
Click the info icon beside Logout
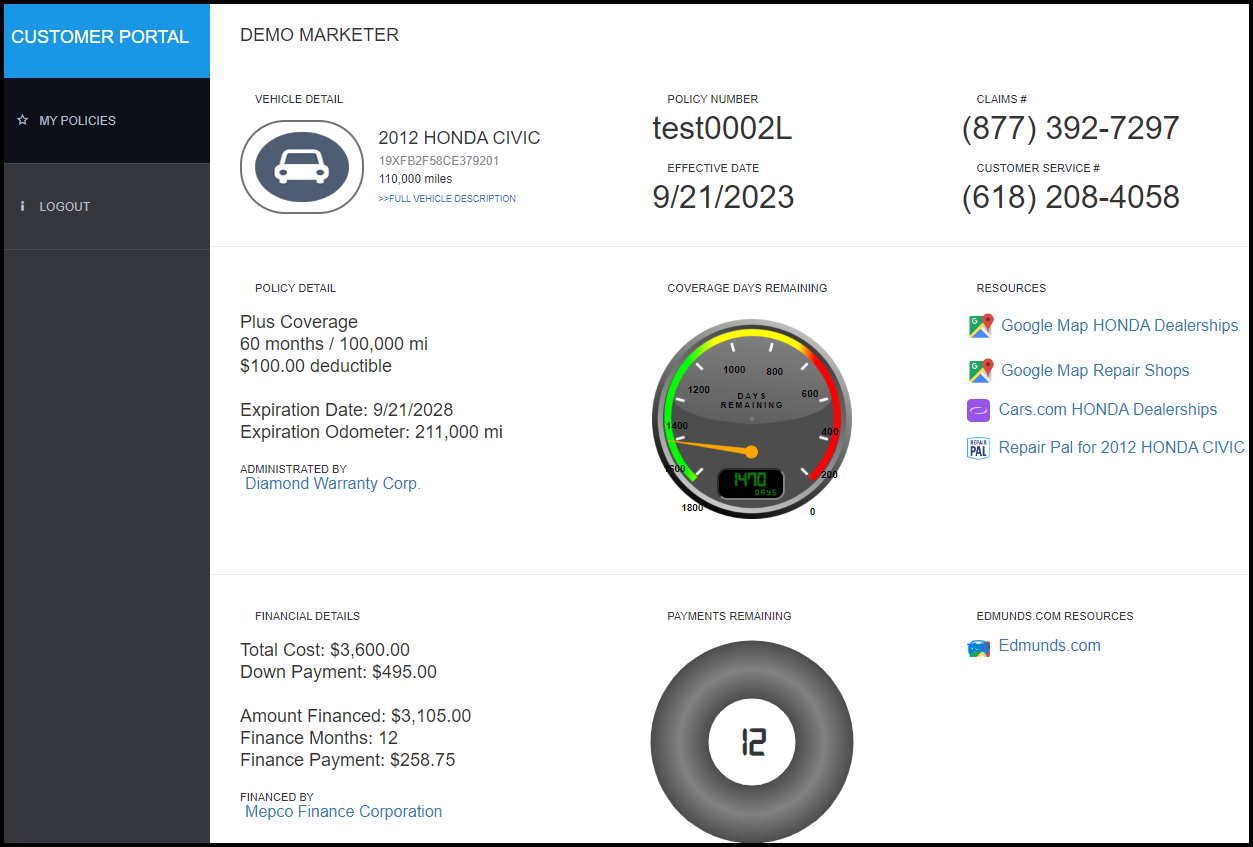coord(22,206)
